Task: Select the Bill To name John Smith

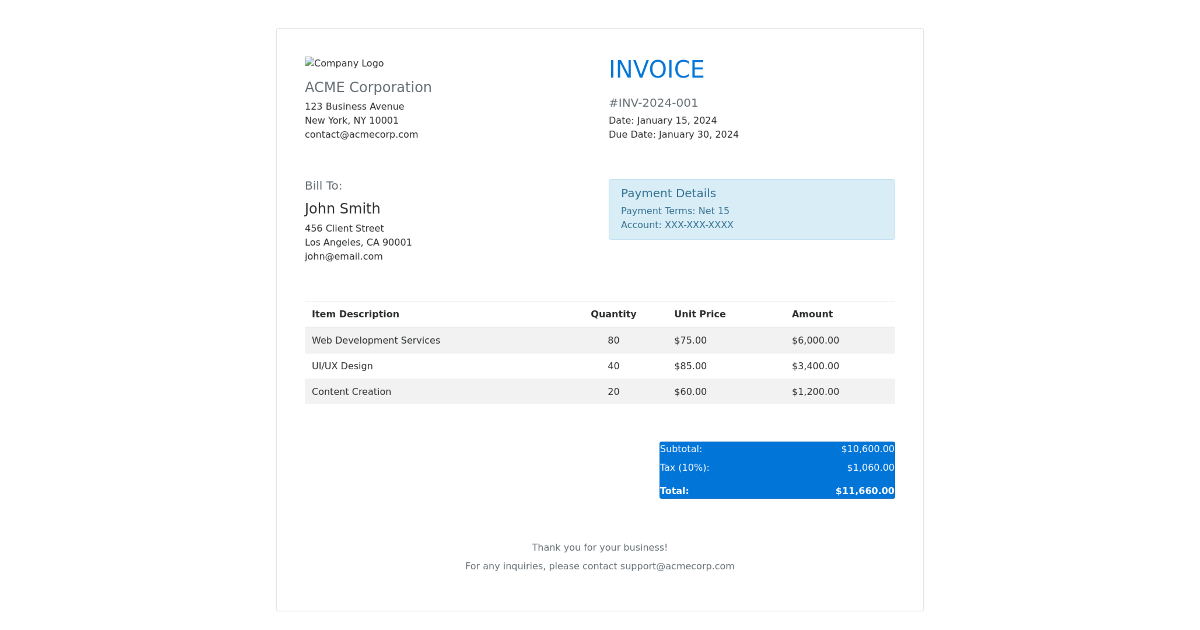Action: pos(342,208)
